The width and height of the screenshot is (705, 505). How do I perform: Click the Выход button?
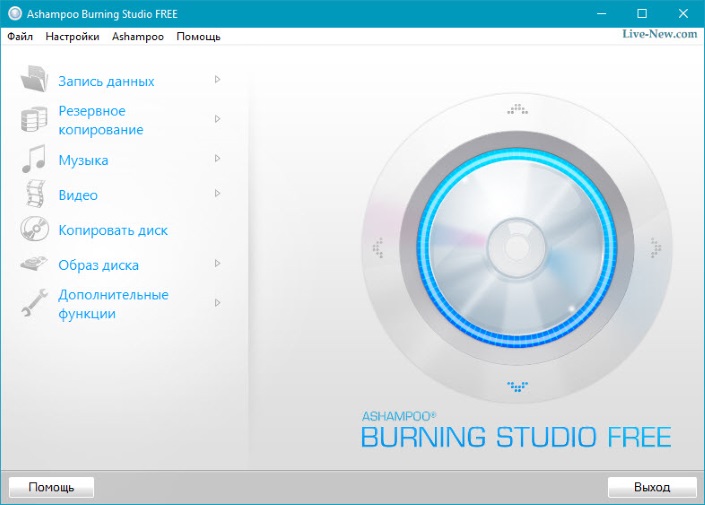point(652,487)
